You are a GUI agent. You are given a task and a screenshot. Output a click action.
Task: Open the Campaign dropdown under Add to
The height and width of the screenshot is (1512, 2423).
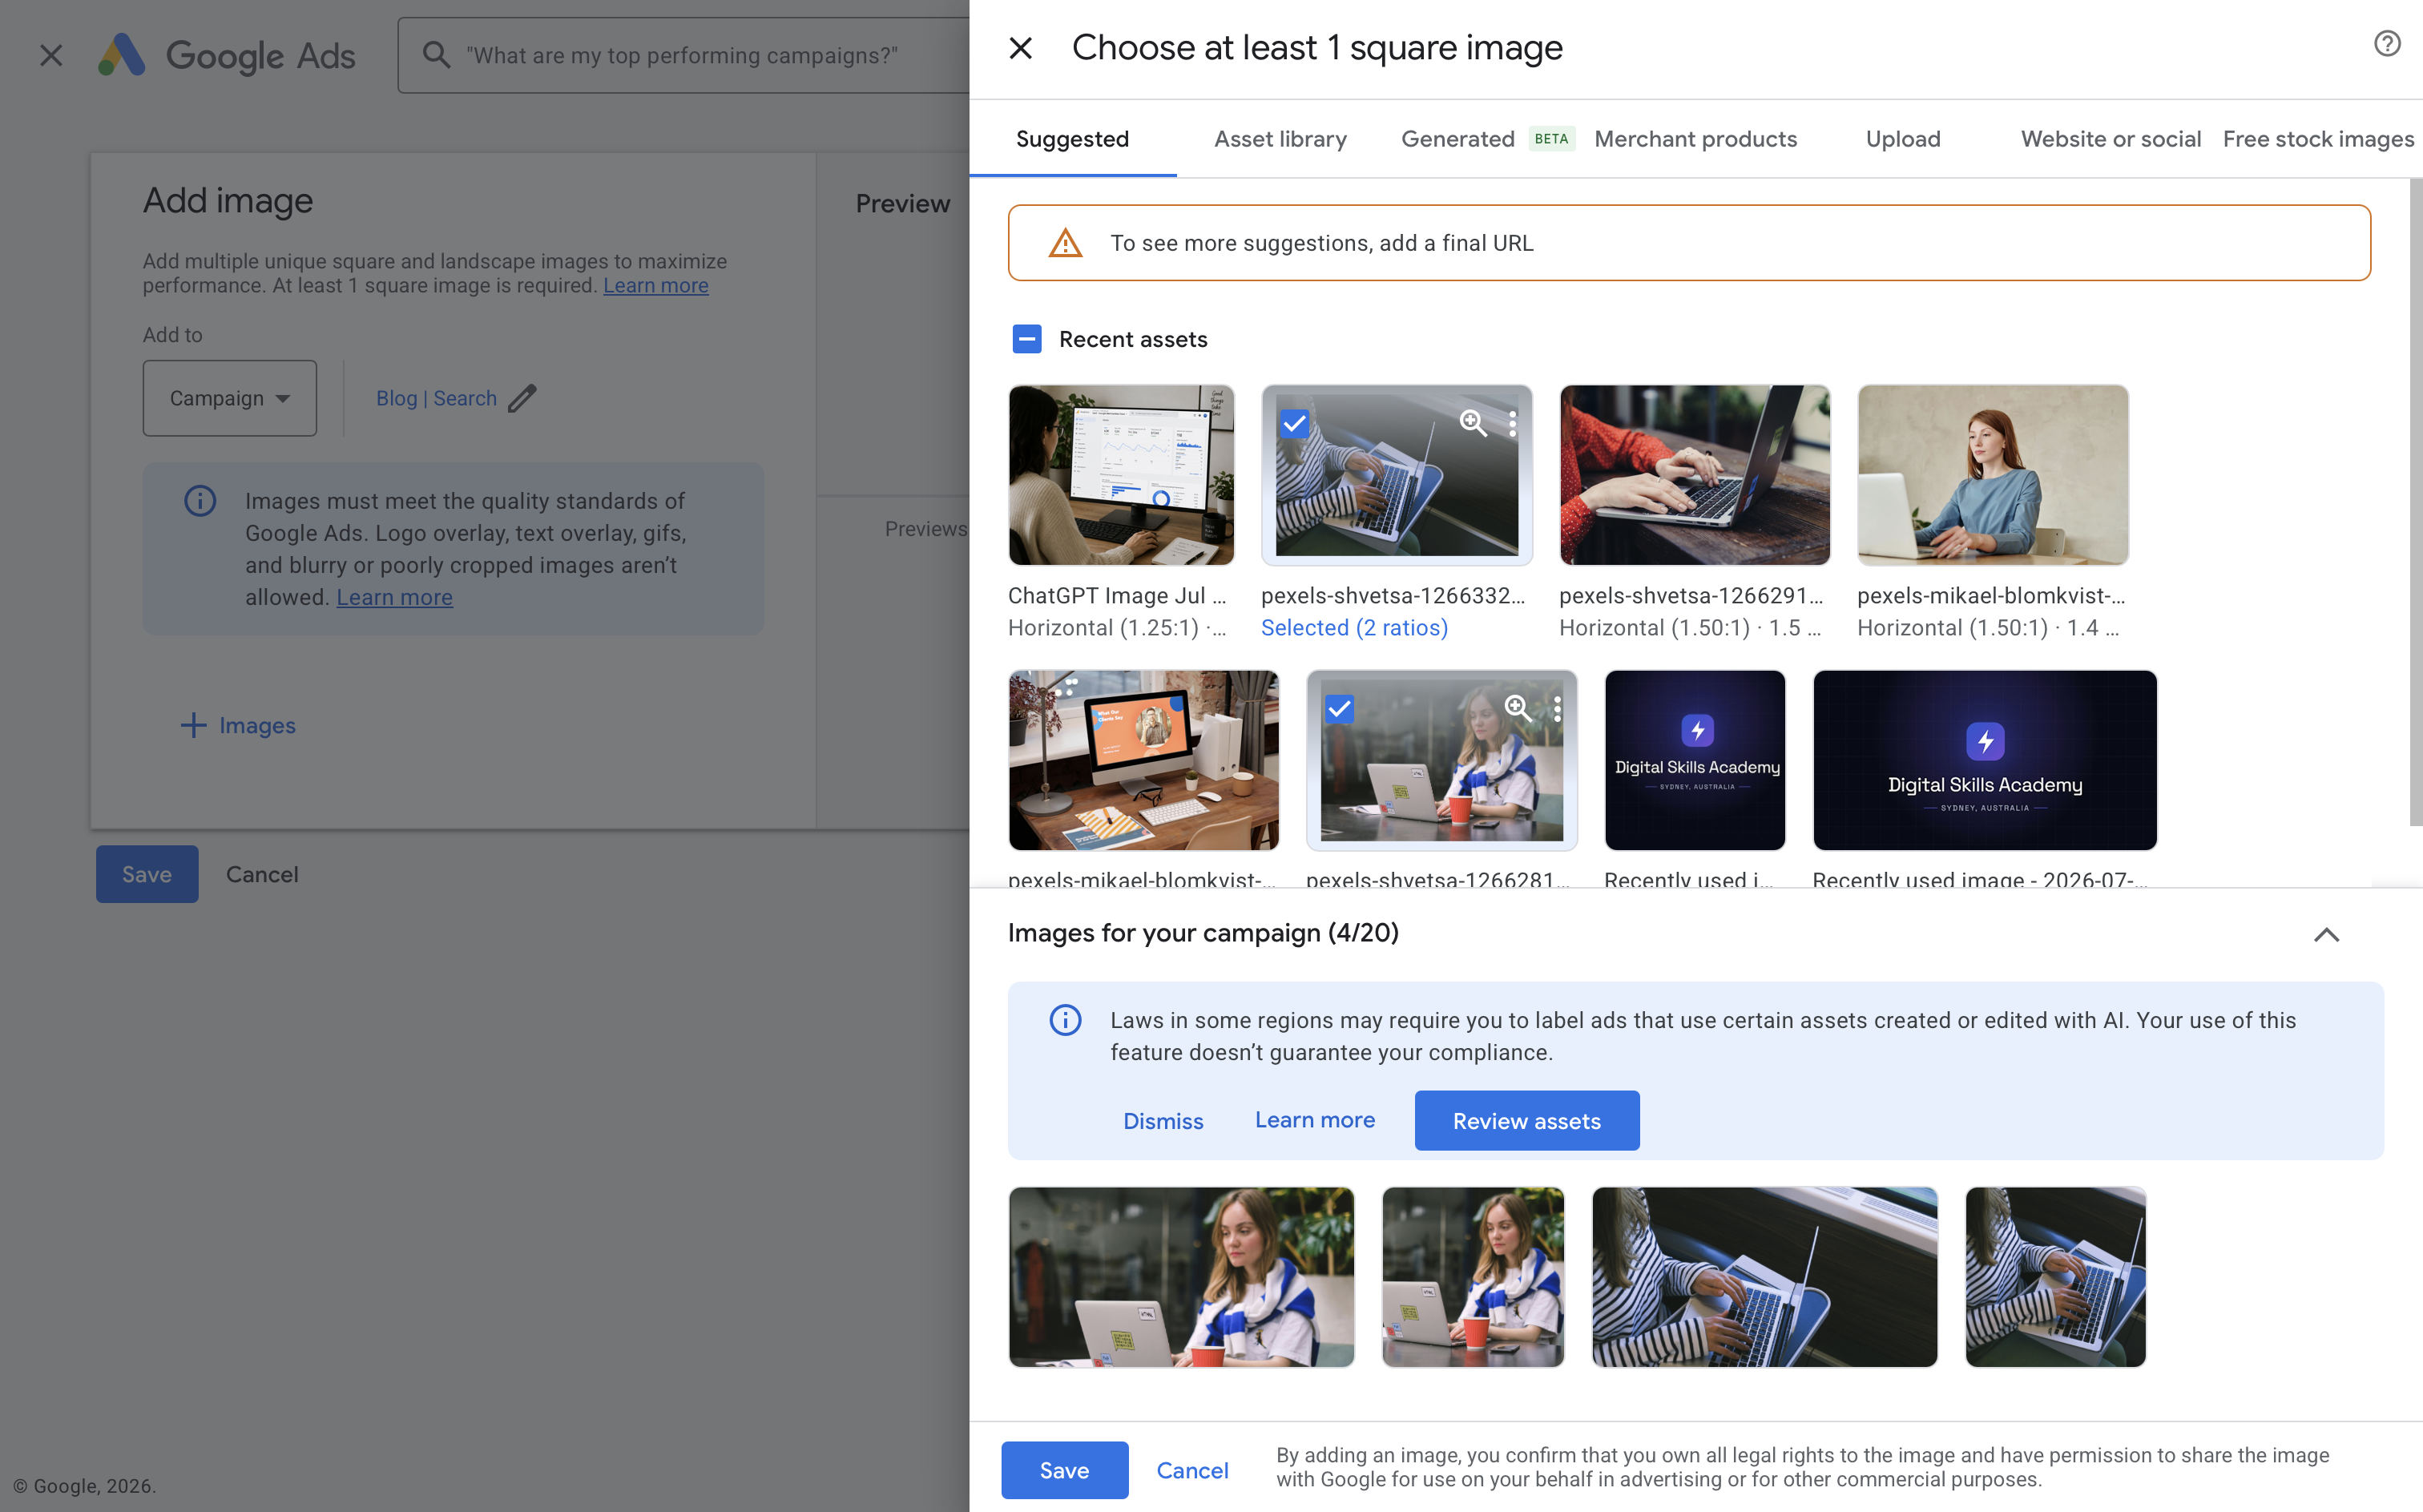click(x=229, y=398)
